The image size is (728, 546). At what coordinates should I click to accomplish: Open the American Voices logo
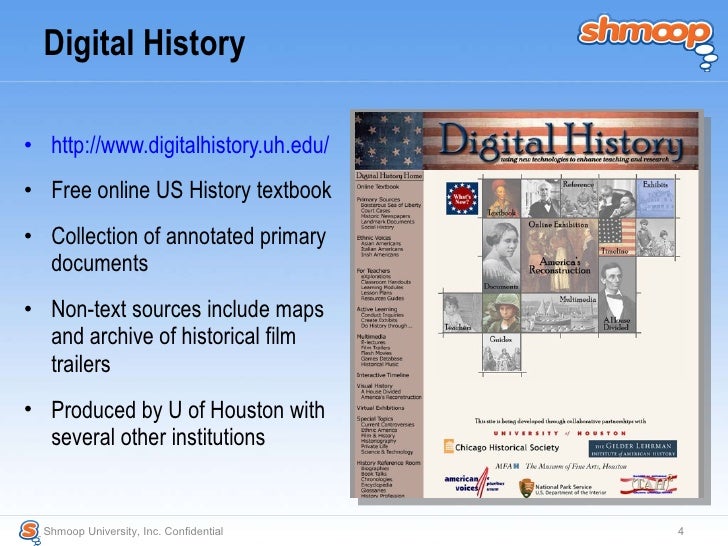point(474,483)
